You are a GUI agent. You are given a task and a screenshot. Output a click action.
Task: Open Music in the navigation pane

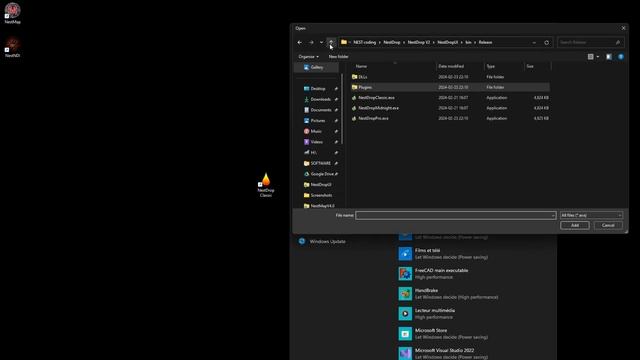(x=316, y=131)
